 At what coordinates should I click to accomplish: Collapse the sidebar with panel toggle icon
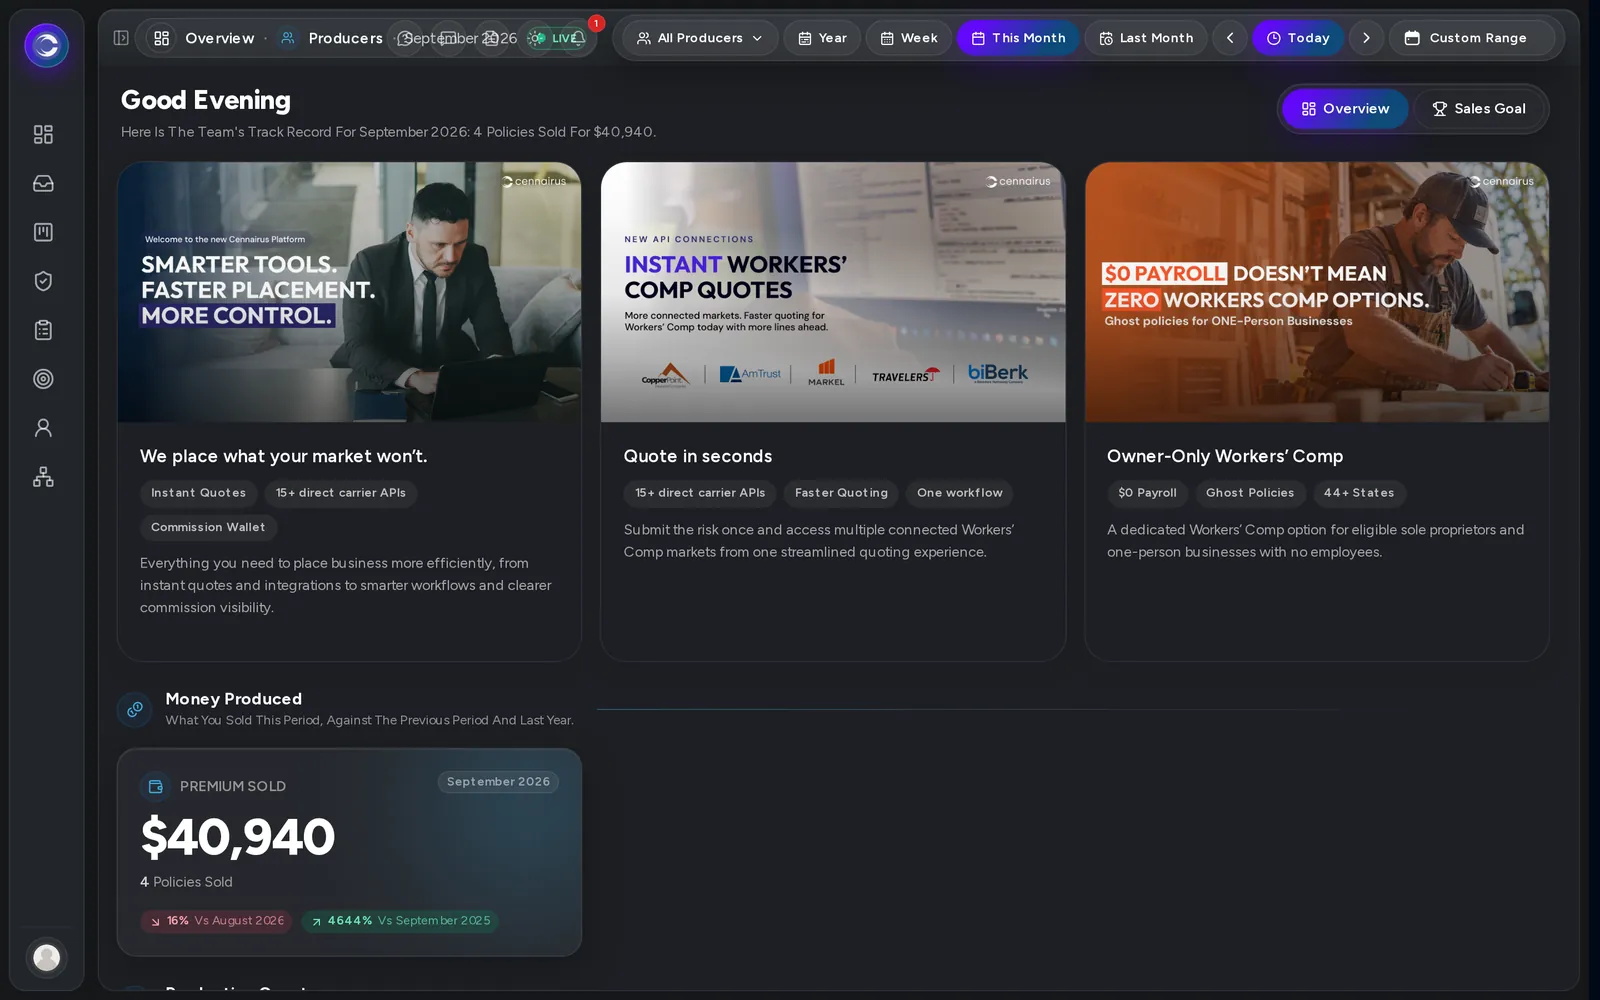tap(121, 38)
